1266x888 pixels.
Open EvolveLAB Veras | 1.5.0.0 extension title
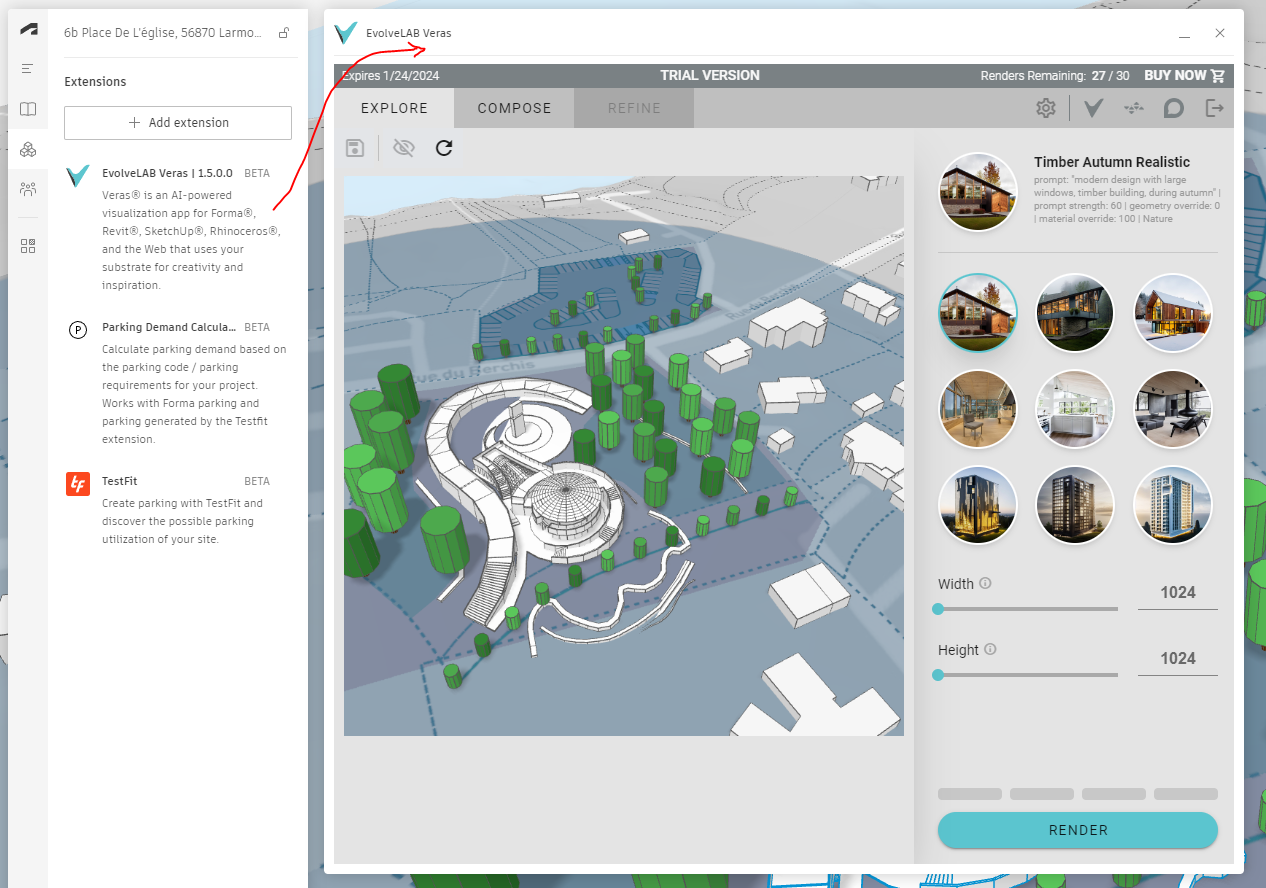(x=167, y=173)
